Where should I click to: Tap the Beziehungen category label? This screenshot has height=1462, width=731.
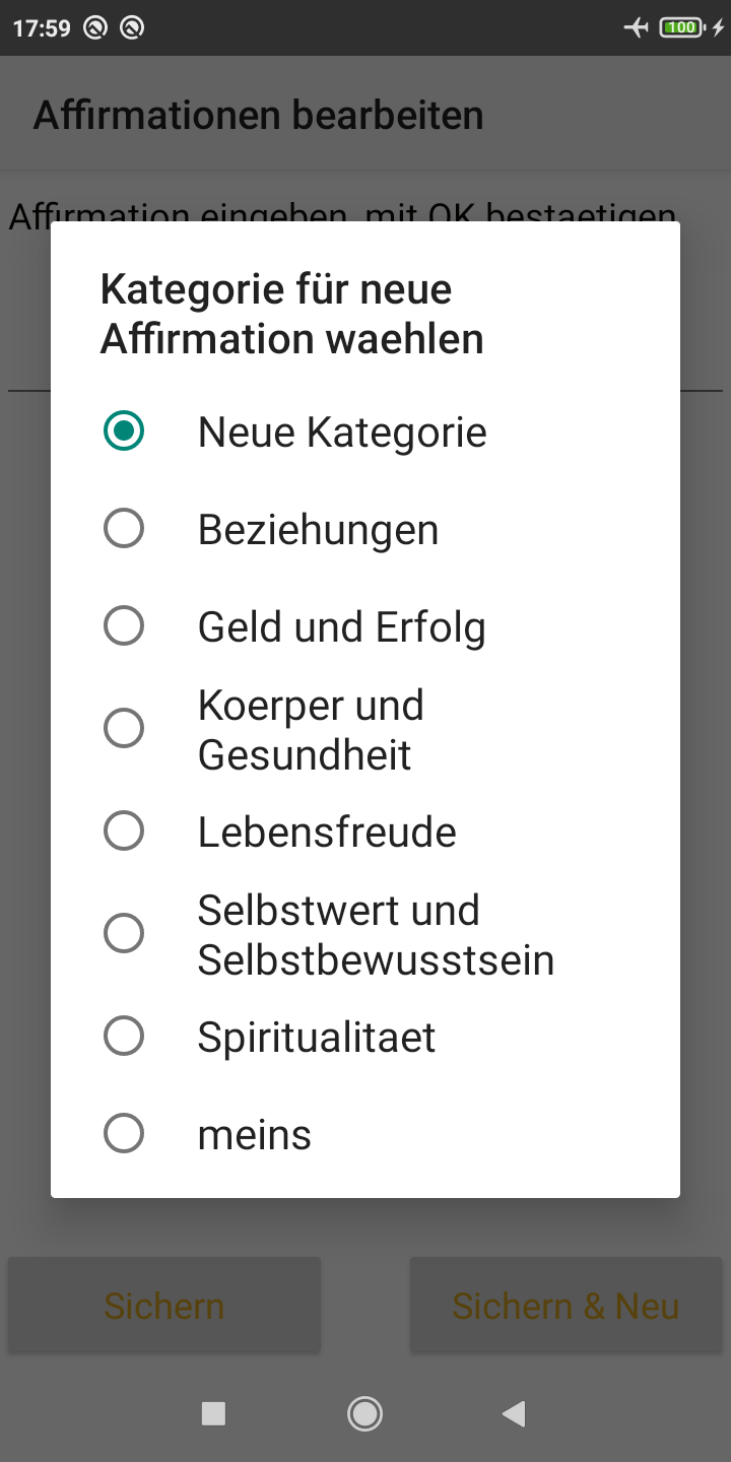[x=318, y=529]
